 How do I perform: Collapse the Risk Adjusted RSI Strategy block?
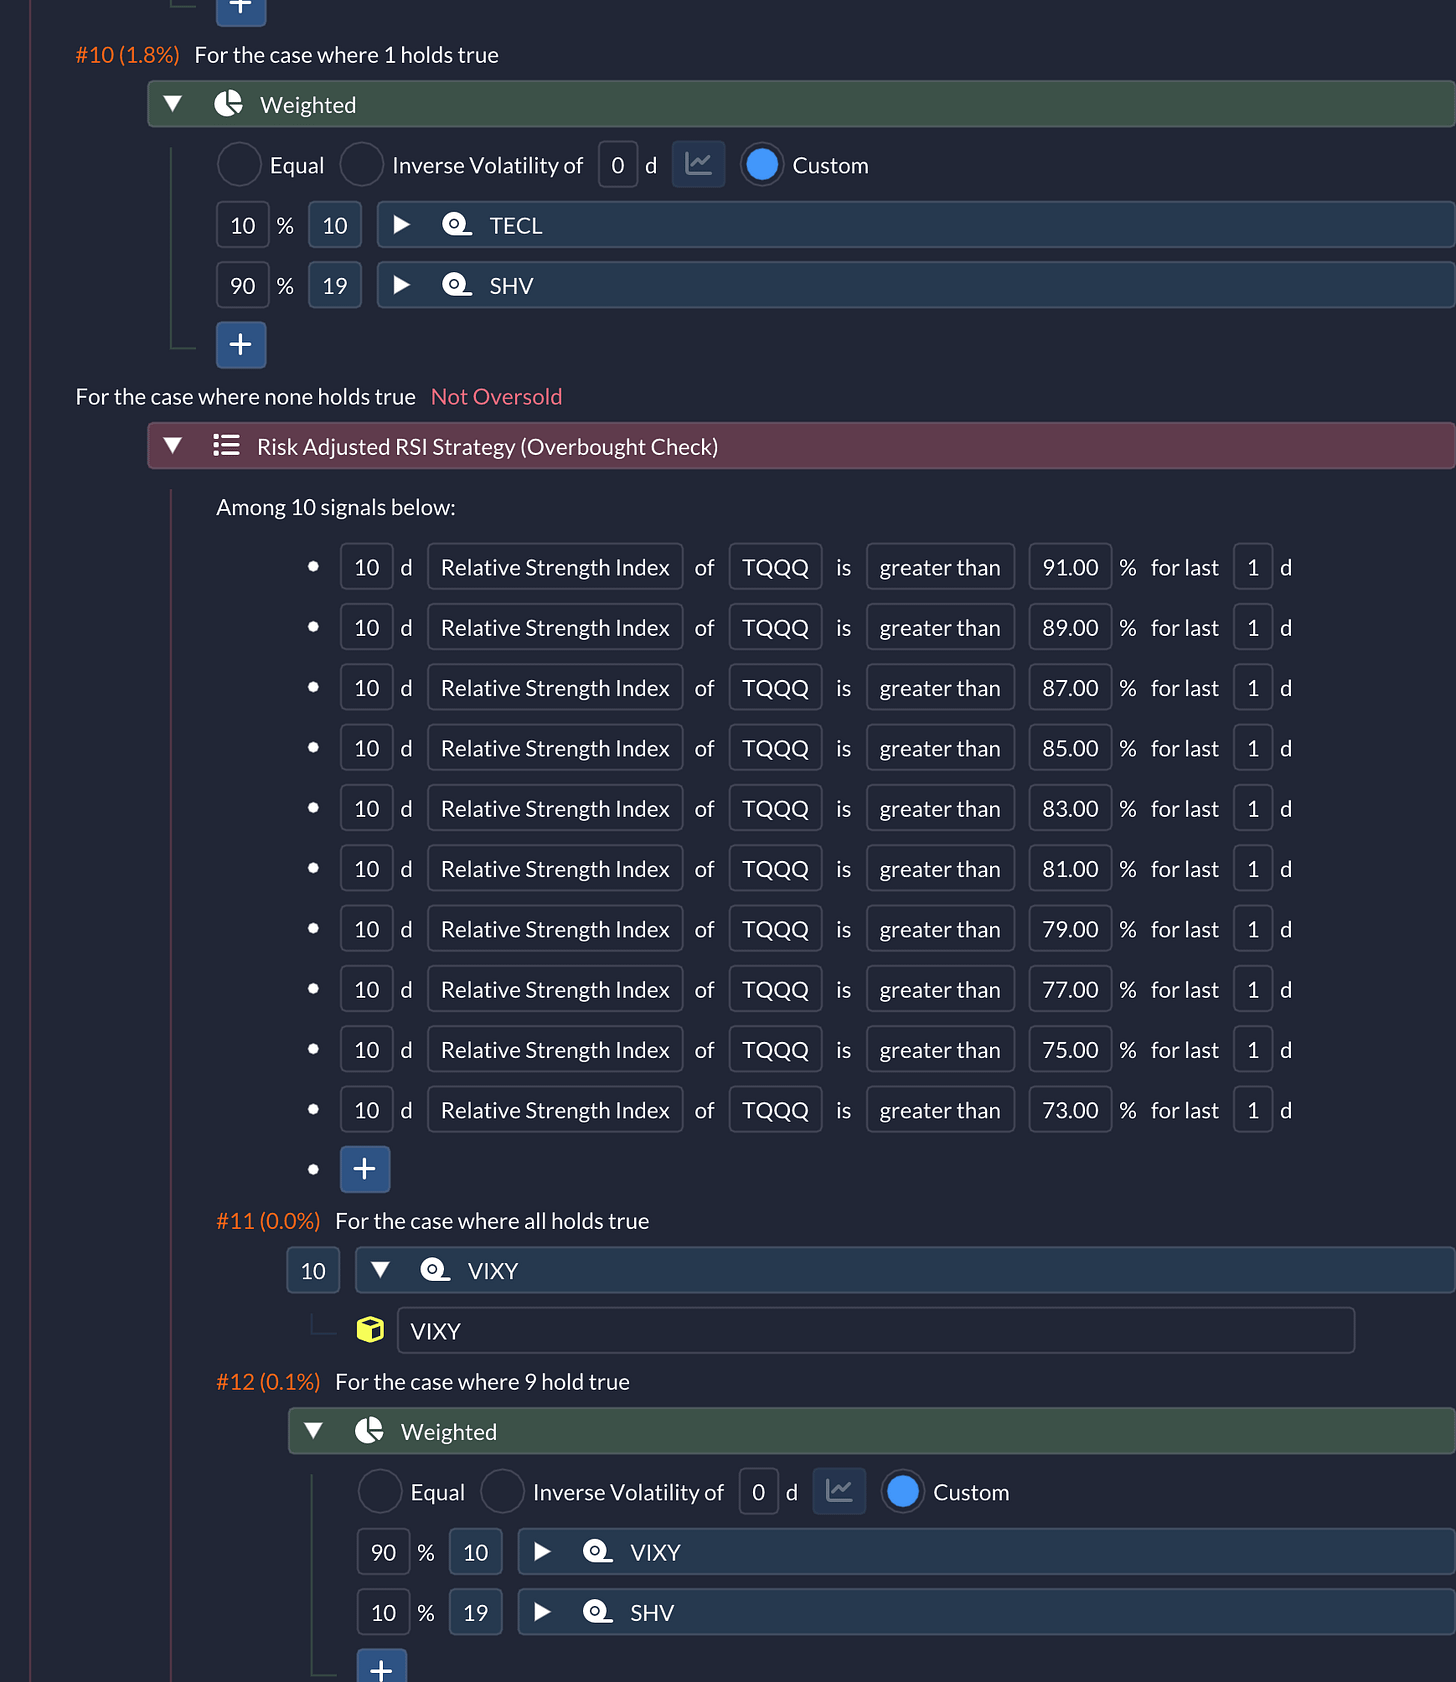click(x=172, y=446)
